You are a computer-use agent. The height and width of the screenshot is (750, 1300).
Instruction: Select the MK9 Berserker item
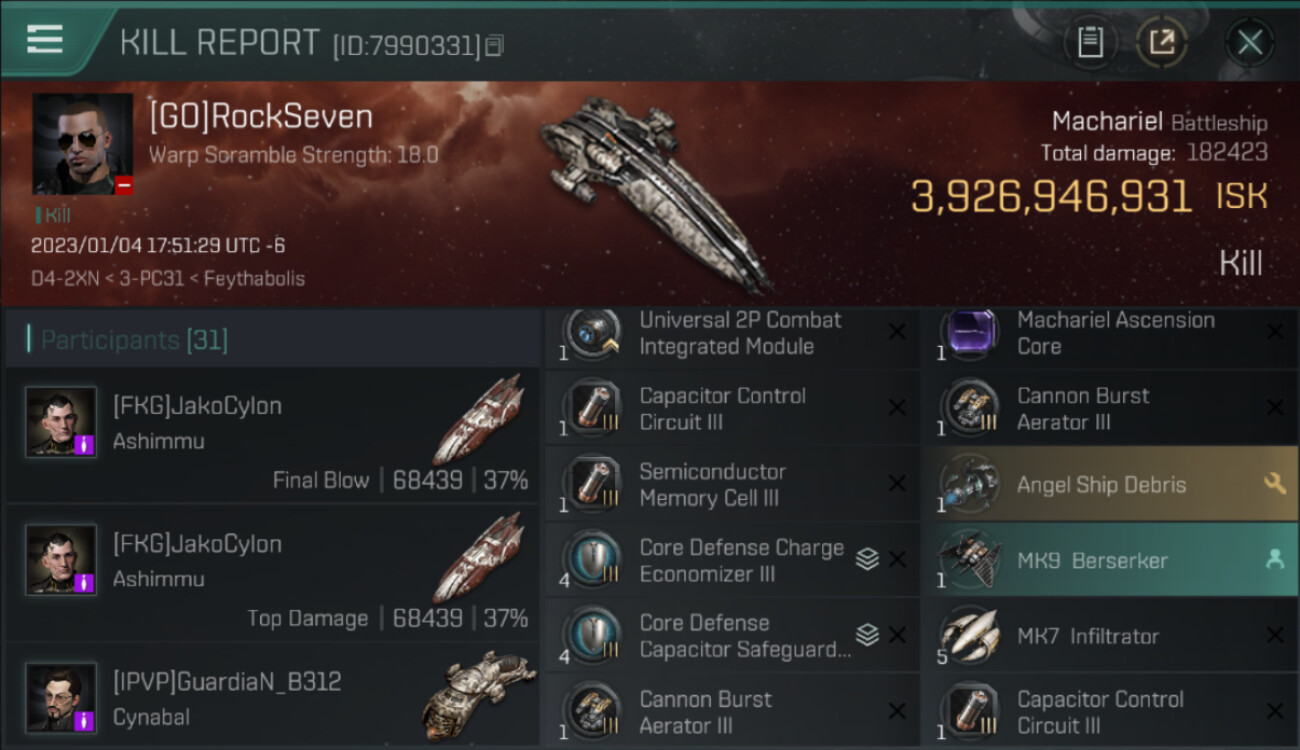point(1110,560)
